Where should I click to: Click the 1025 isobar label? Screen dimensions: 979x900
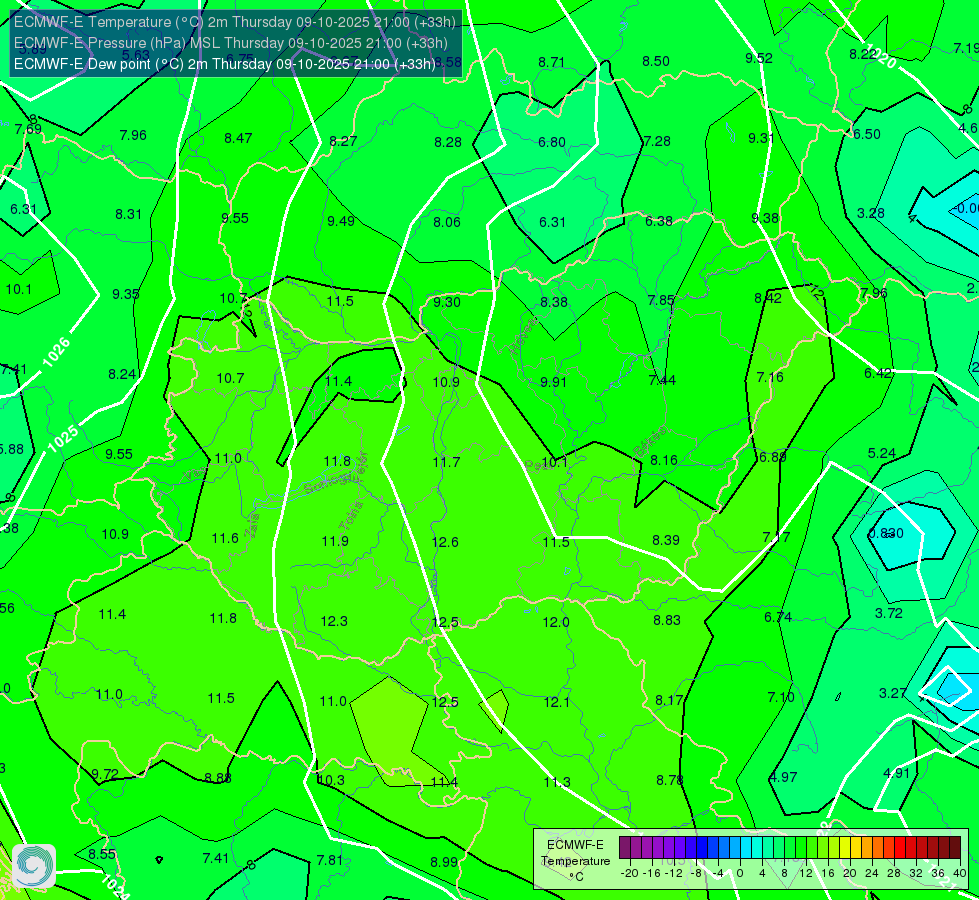coord(62,439)
